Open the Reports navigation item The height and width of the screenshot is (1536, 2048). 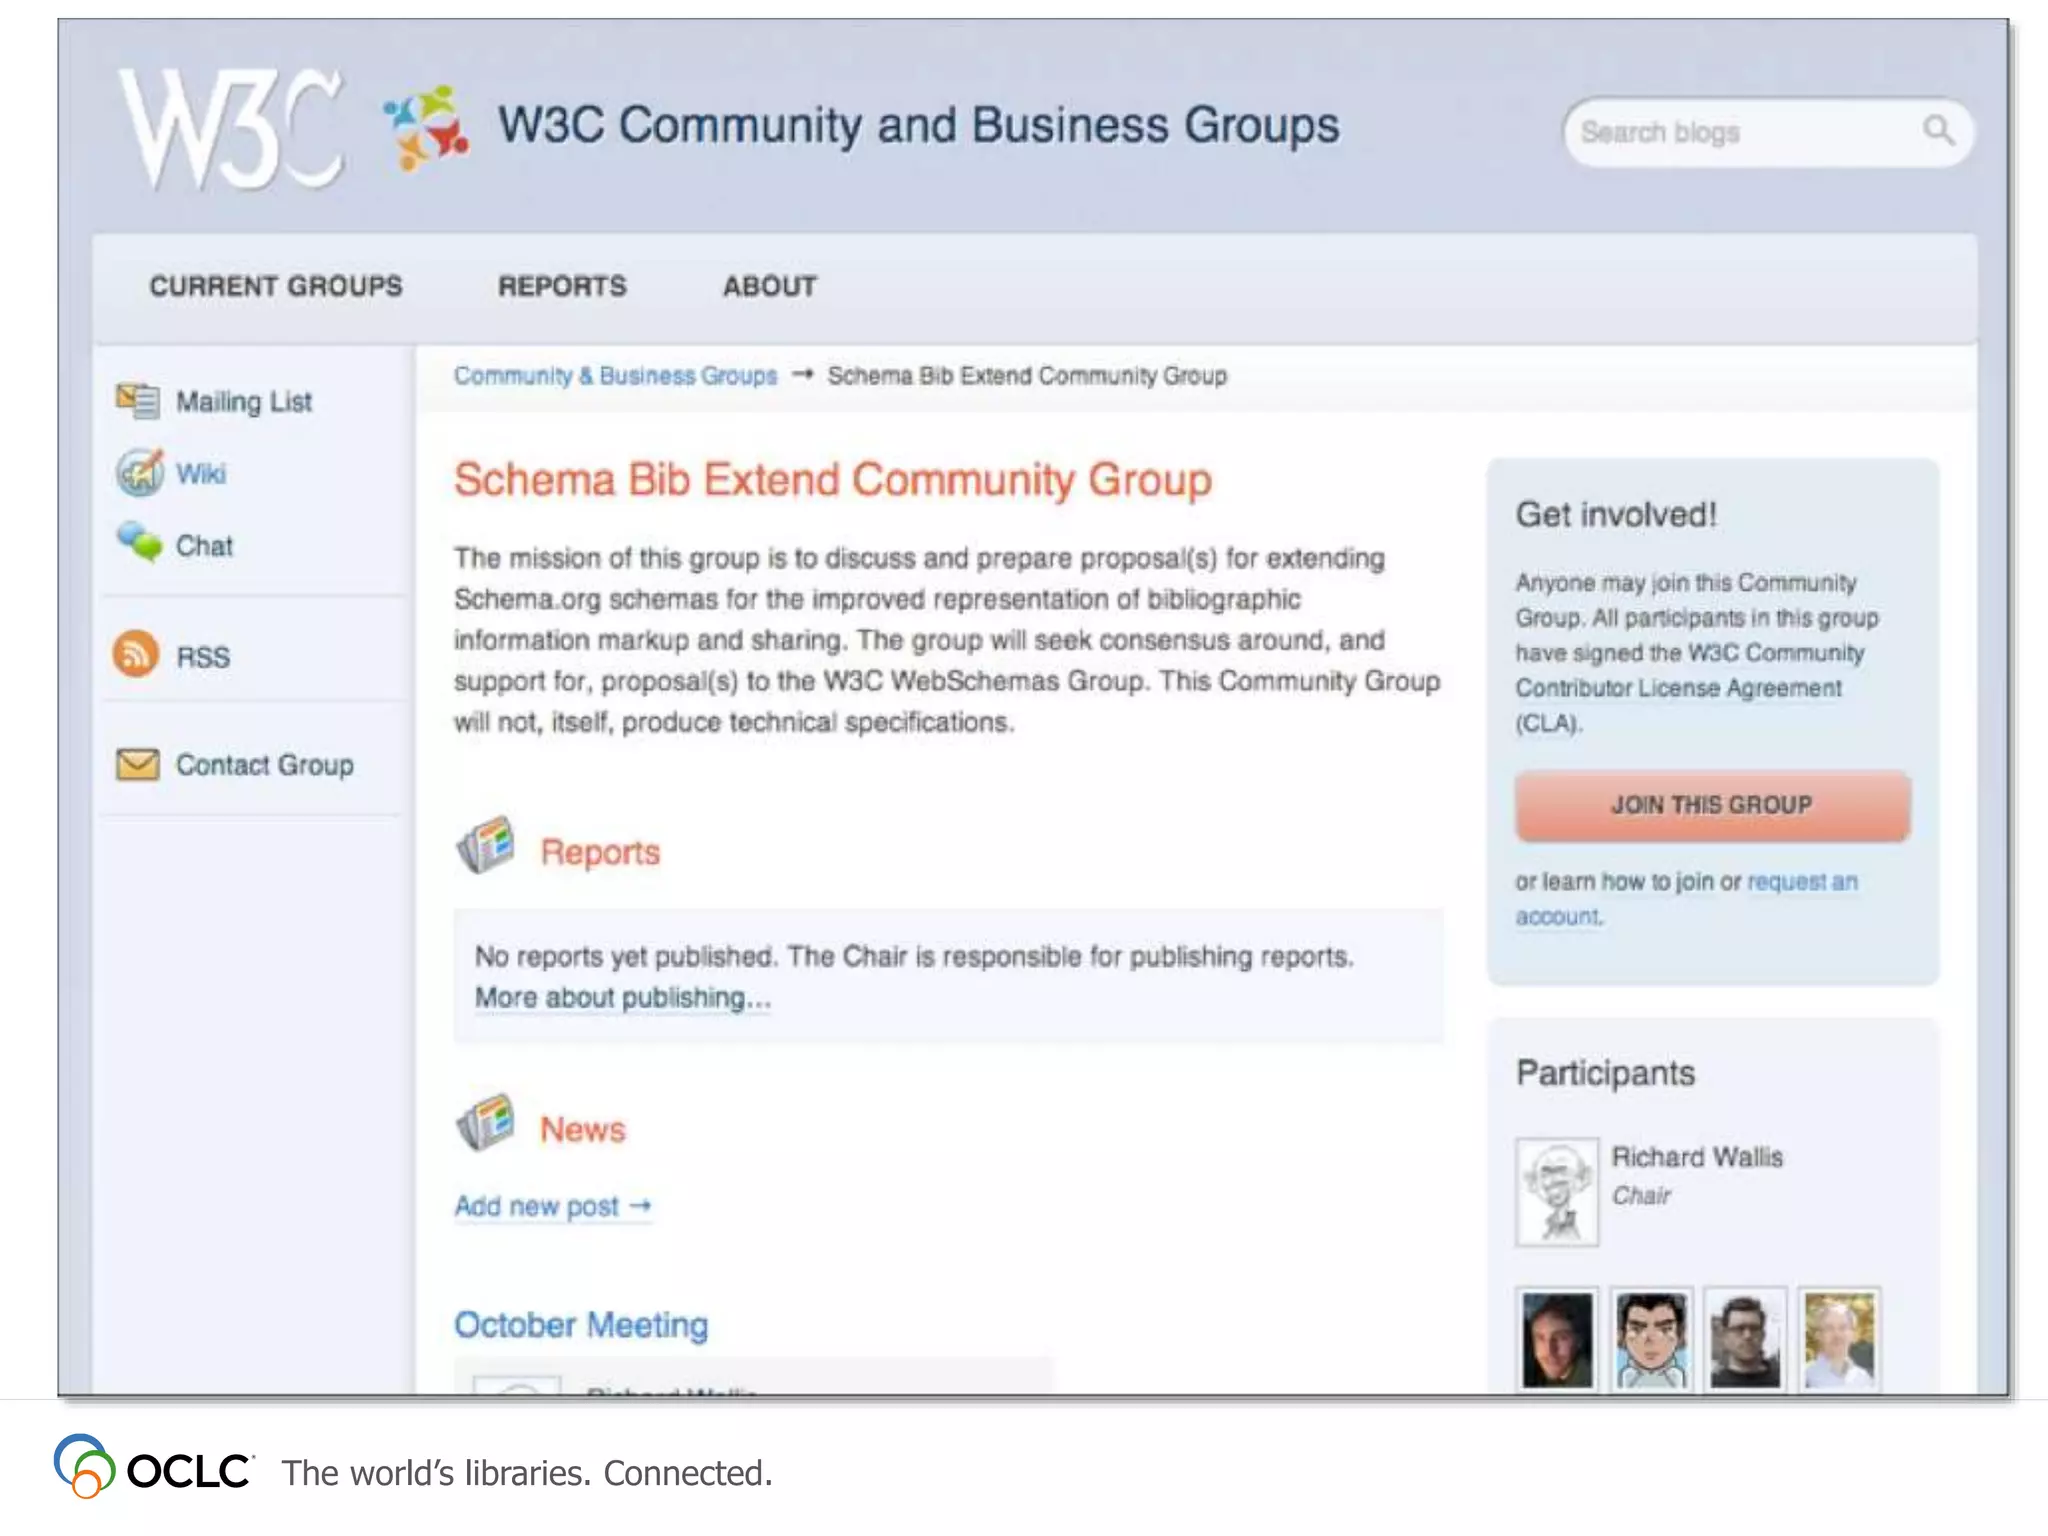[562, 287]
